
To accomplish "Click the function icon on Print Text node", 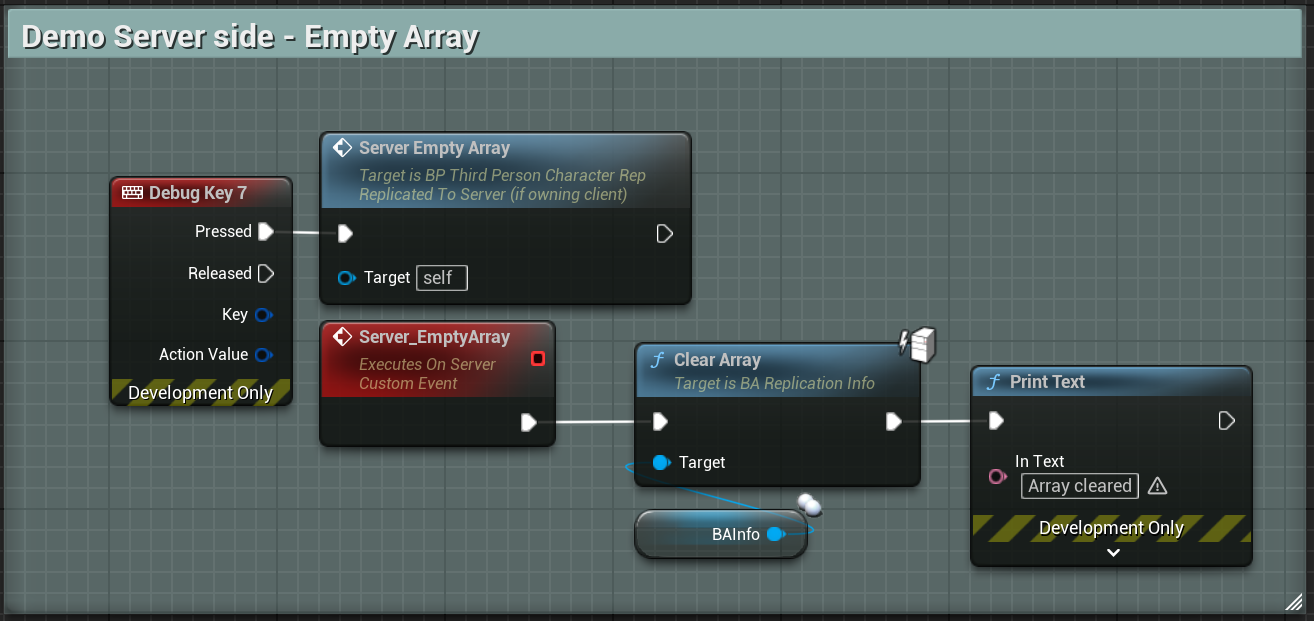I will [x=993, y=383].
